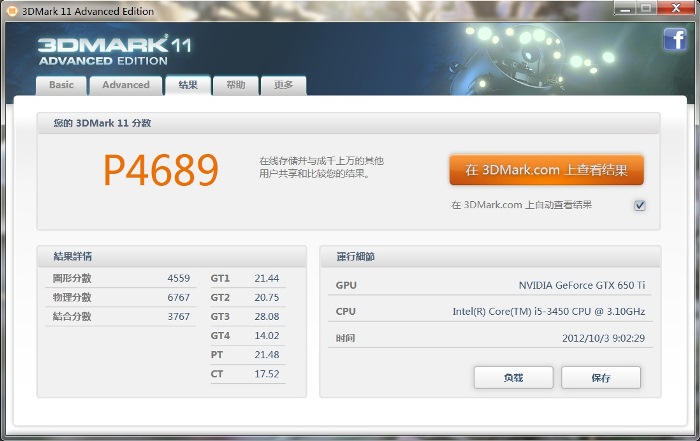Click the GT3 result 28.08
Screen dimensions: 700x441
tap(267, 316)
